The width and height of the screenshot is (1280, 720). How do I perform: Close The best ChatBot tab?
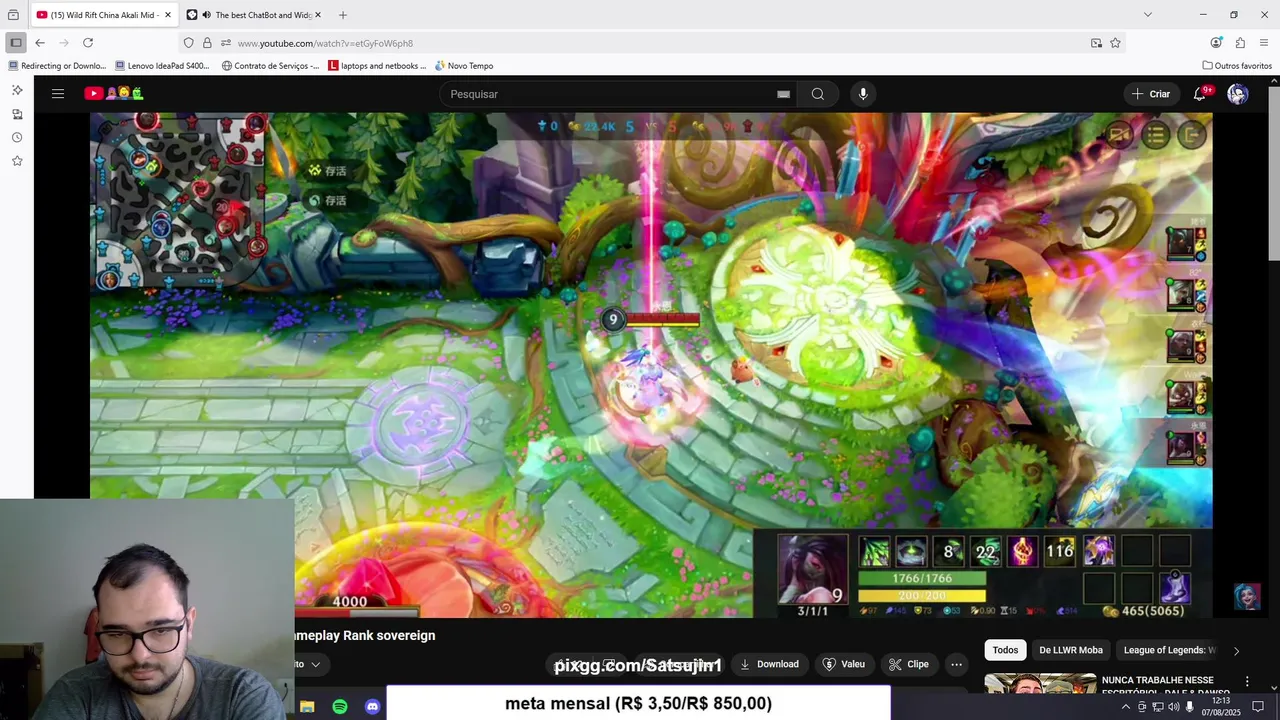point(318,15)
